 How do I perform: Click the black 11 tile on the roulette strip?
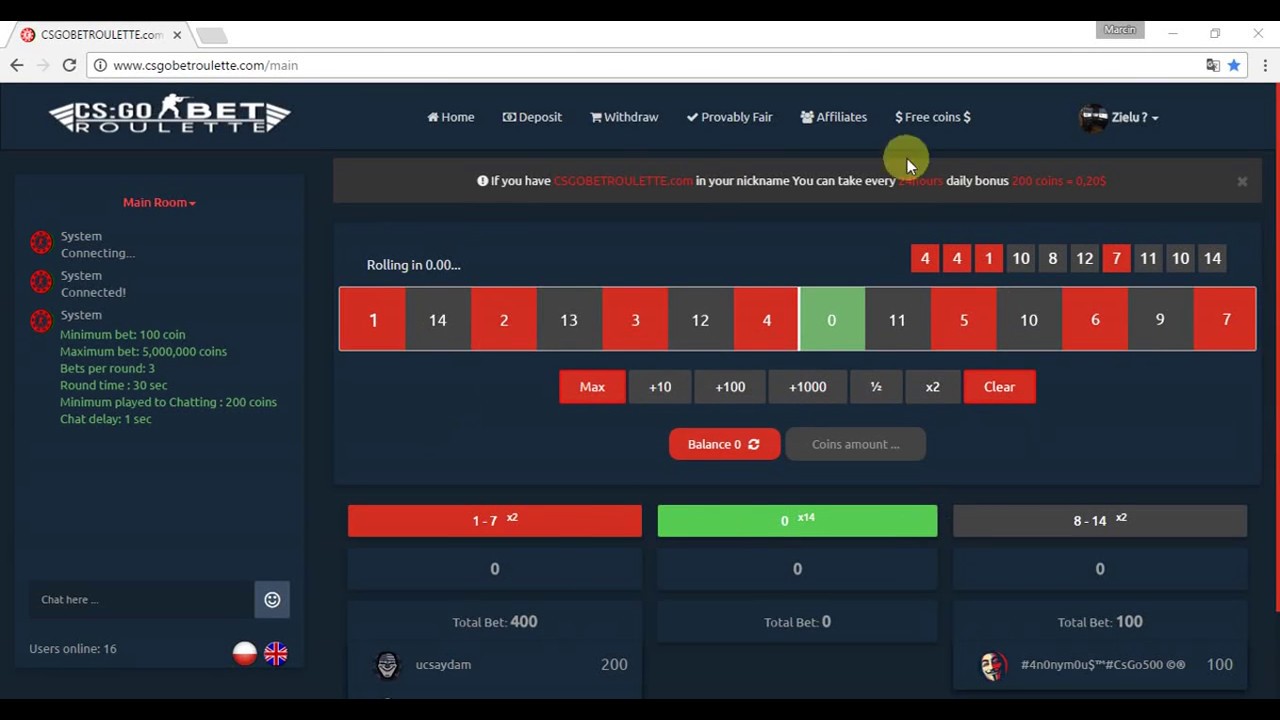coord(897,320)
